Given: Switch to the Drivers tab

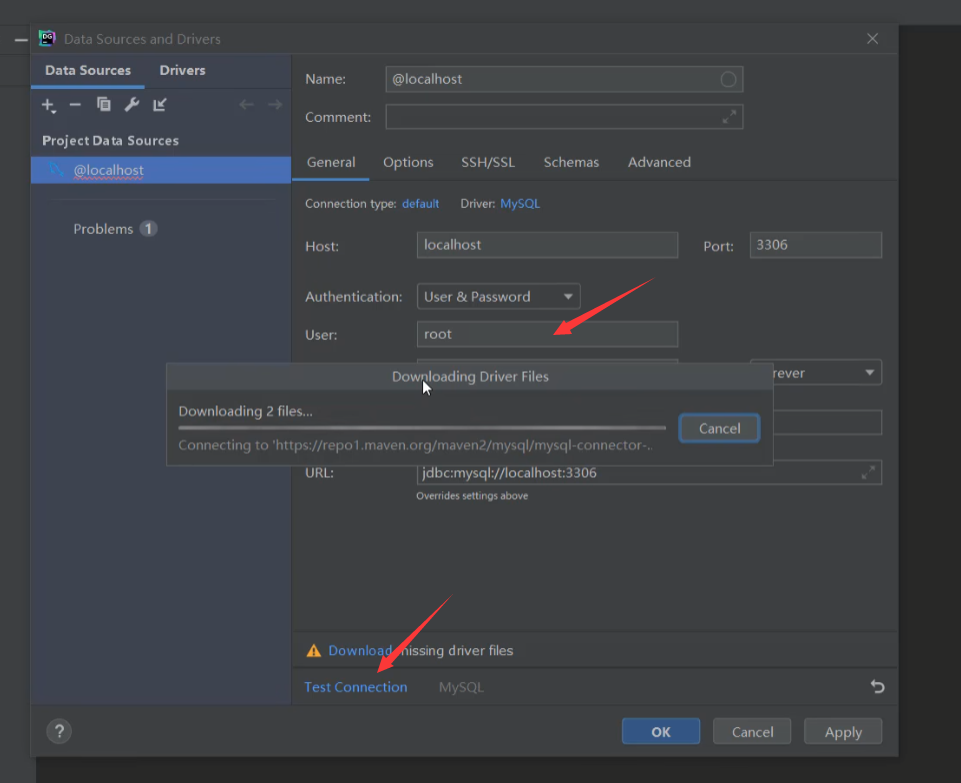Looking at the screenshot, I should click(183, 70).
